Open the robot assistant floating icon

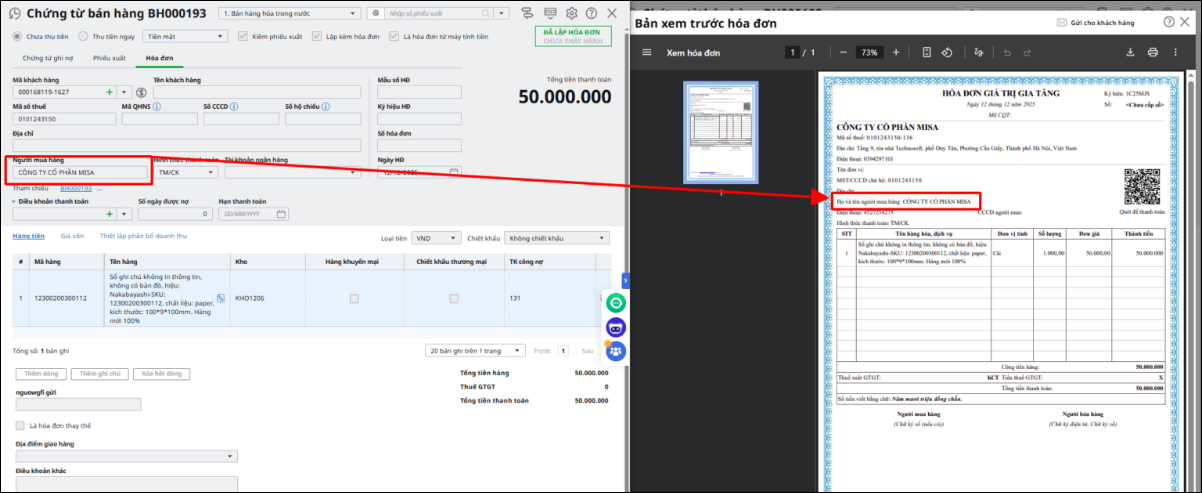pyautogui.click(x=616, y=326)
